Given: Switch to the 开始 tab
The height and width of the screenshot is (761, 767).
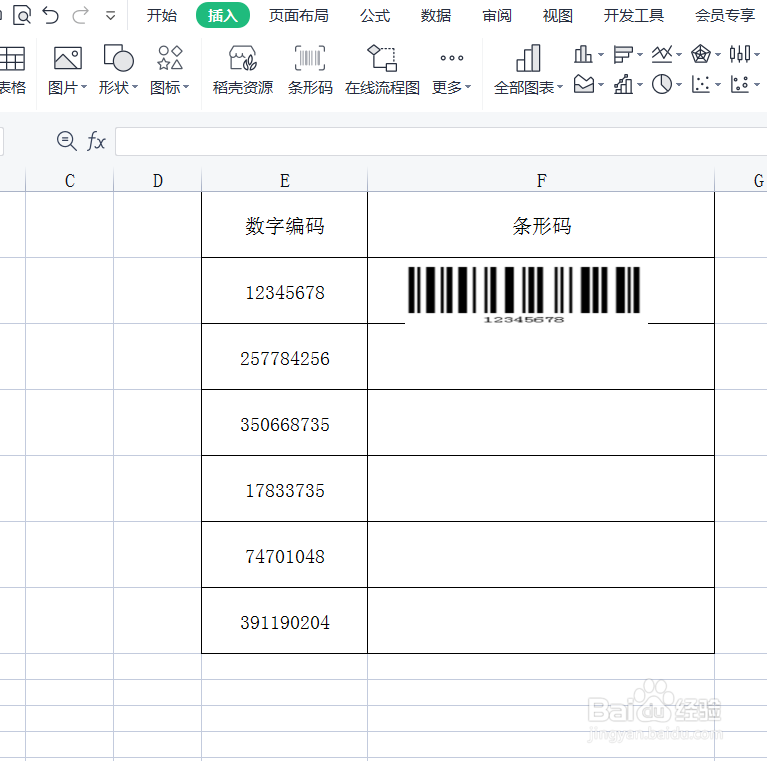Looking at the screenshot, I should [x=161, y=16].
